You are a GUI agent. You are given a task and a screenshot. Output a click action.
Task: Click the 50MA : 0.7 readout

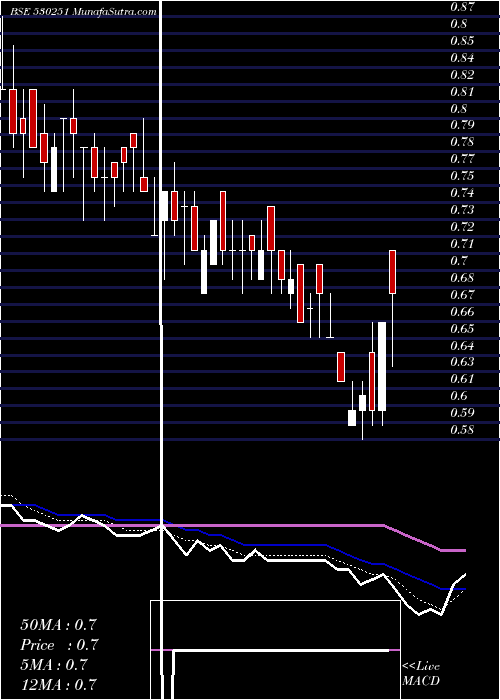point(58,625)
